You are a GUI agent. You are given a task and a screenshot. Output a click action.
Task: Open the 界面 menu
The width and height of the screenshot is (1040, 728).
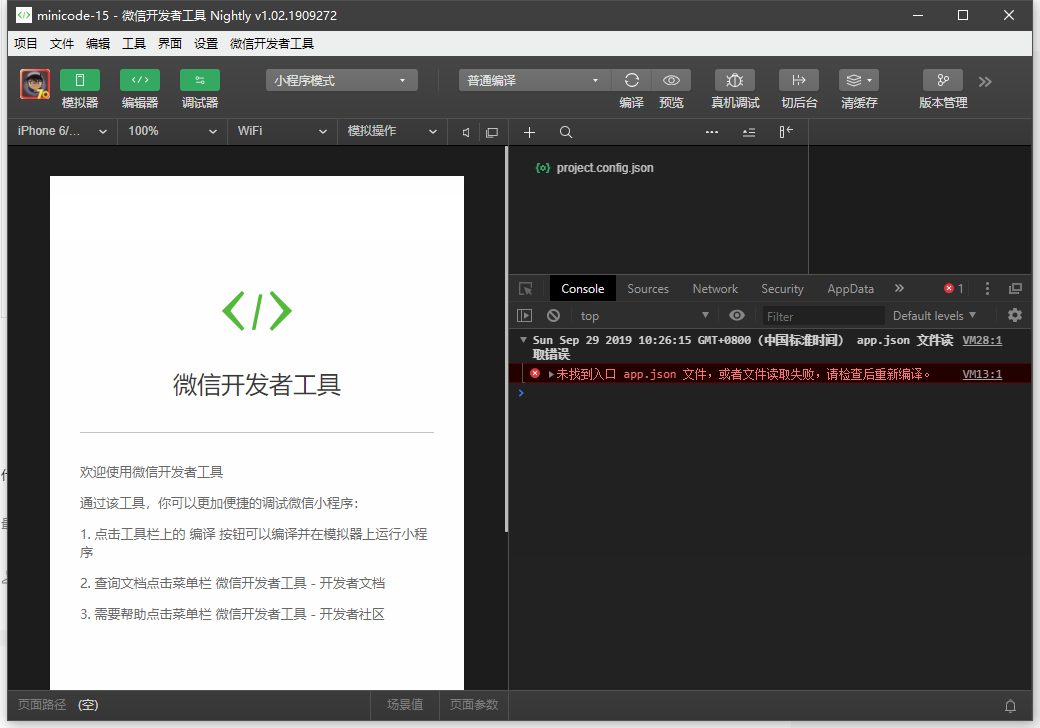170,44
